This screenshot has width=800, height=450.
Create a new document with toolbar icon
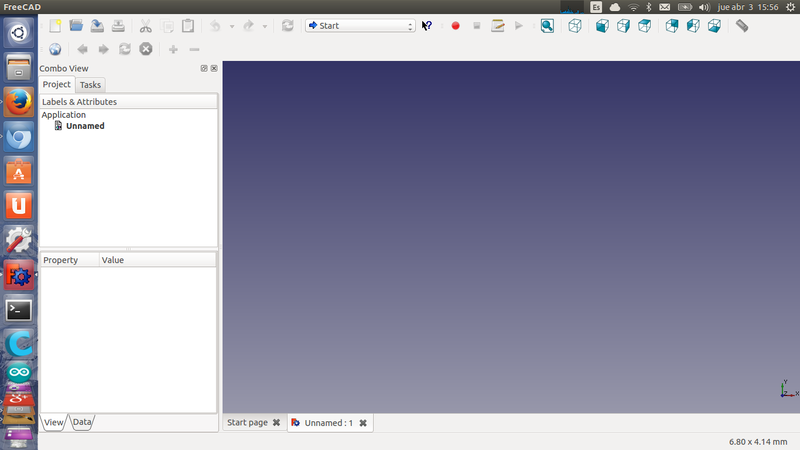(55, 26)
